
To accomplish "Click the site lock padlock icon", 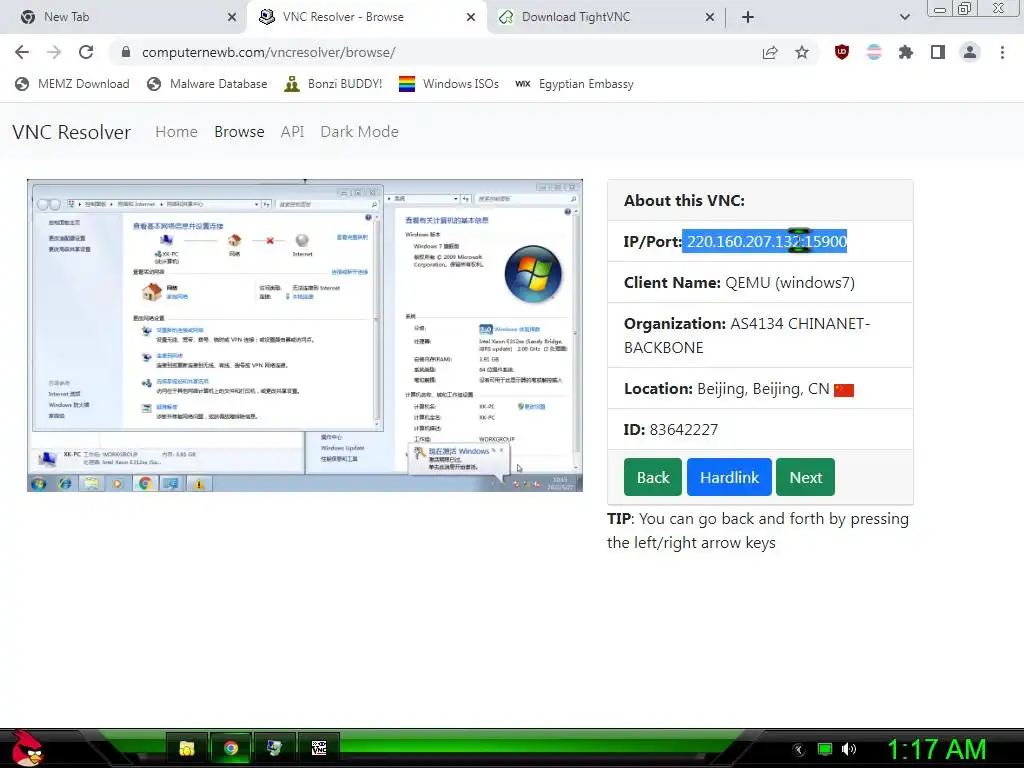I will (126, 52).
